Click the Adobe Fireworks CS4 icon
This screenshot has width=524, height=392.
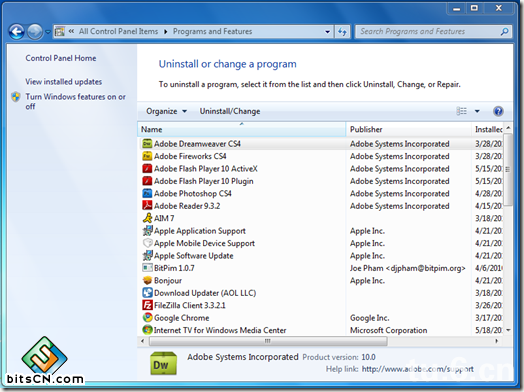[x=147, y=156]
